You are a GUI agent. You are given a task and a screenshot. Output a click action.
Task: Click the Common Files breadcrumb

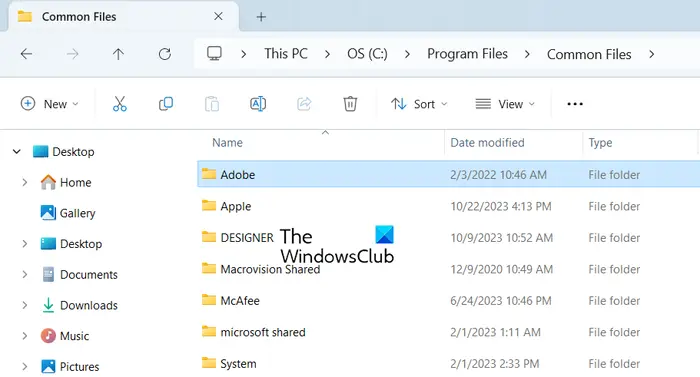[589, 54]
